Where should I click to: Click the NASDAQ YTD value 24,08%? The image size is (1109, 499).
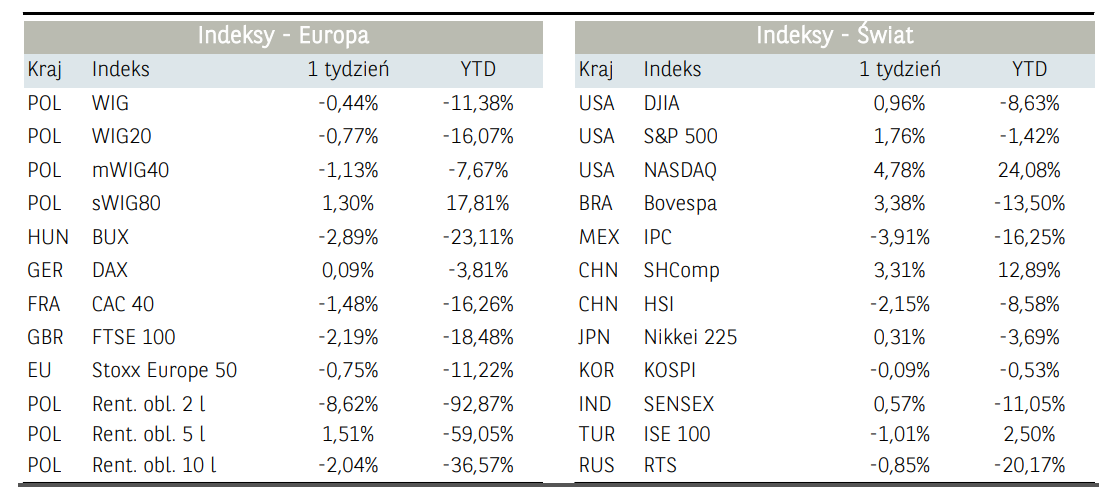click(1029, 170)
